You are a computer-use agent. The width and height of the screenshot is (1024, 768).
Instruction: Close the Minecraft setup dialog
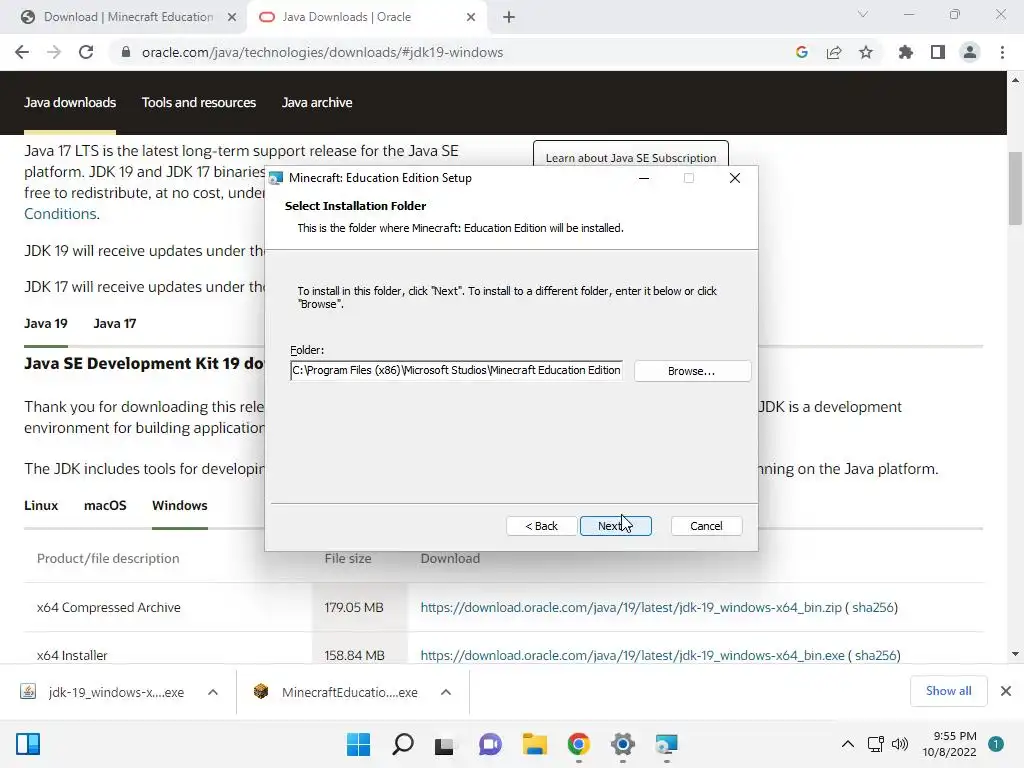point(735,178)
